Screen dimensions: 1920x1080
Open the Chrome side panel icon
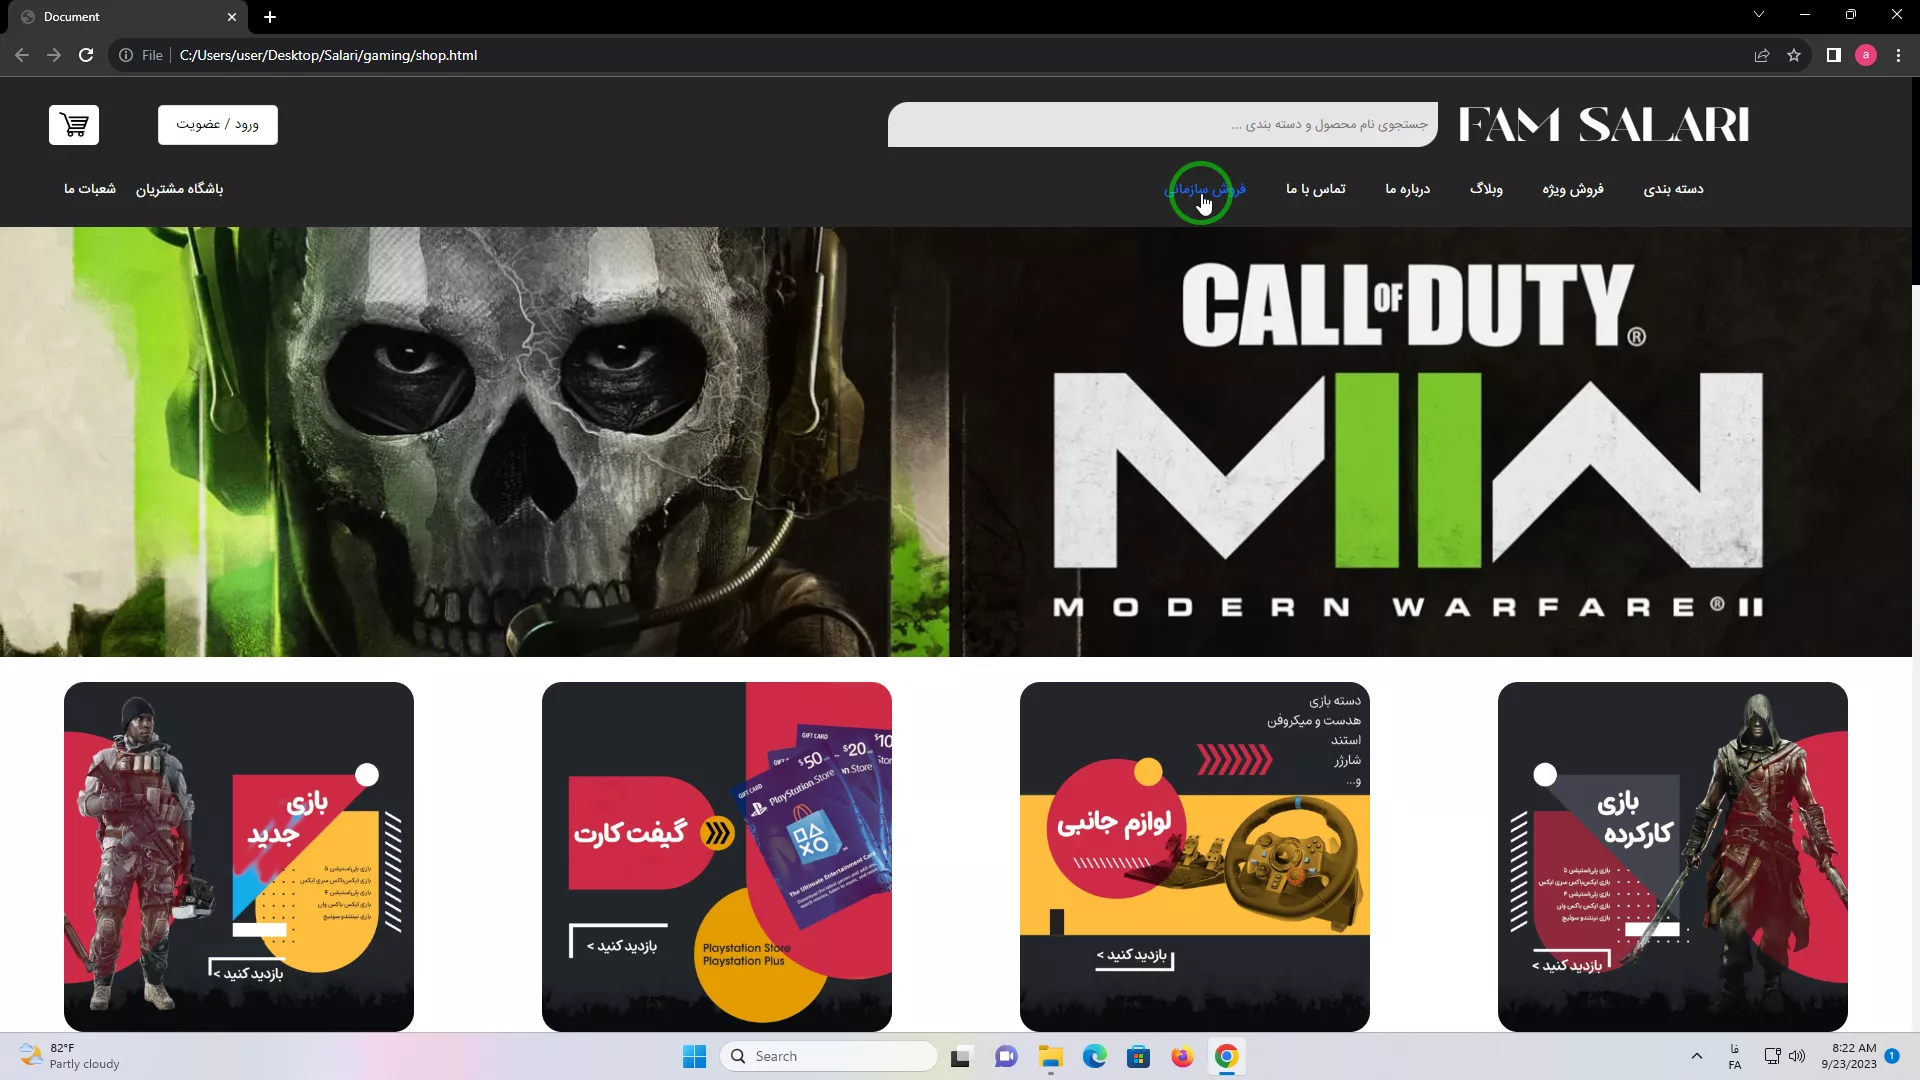tap(1833, 55)
